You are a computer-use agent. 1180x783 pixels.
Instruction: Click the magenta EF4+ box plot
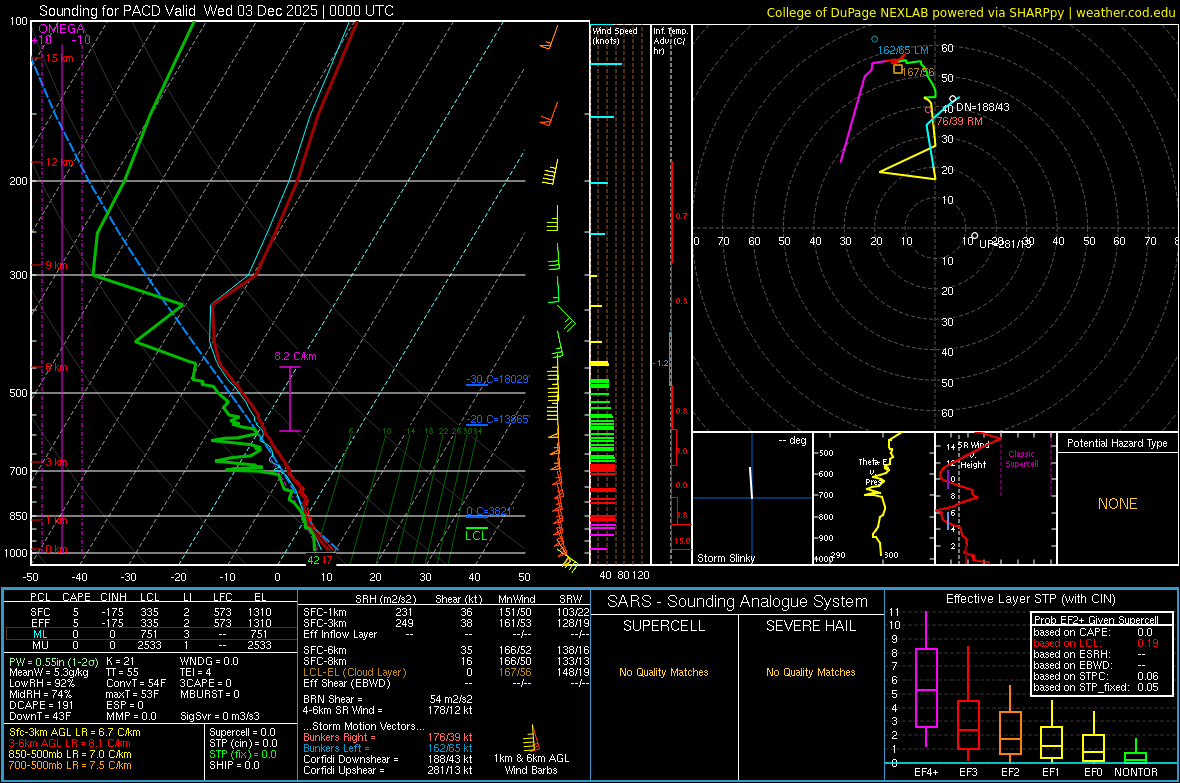tap(926, 687)
